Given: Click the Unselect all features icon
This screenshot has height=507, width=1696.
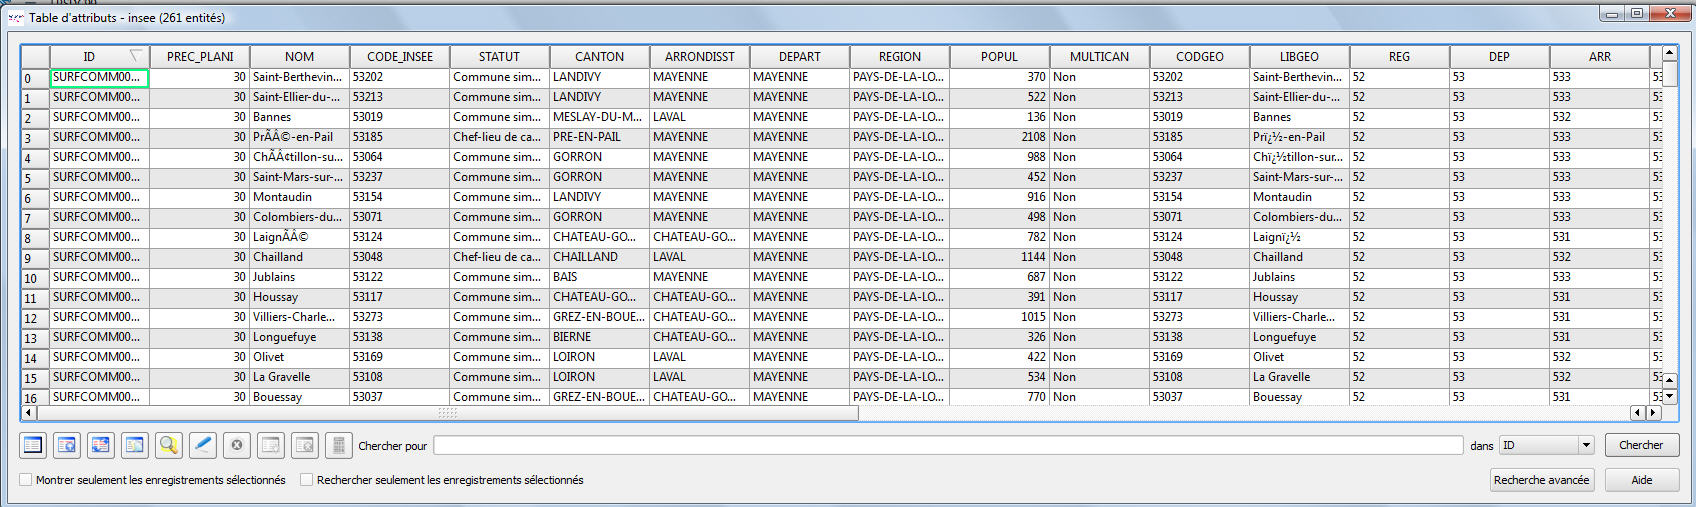Looking at the screenshot, I should coord(33,445).
